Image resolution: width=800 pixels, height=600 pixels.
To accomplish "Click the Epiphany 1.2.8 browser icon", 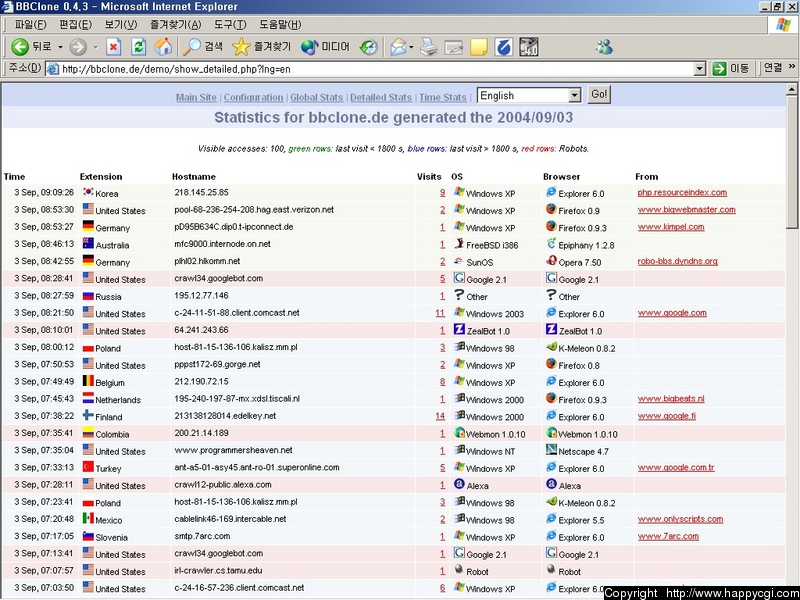I will coord(551,243).
